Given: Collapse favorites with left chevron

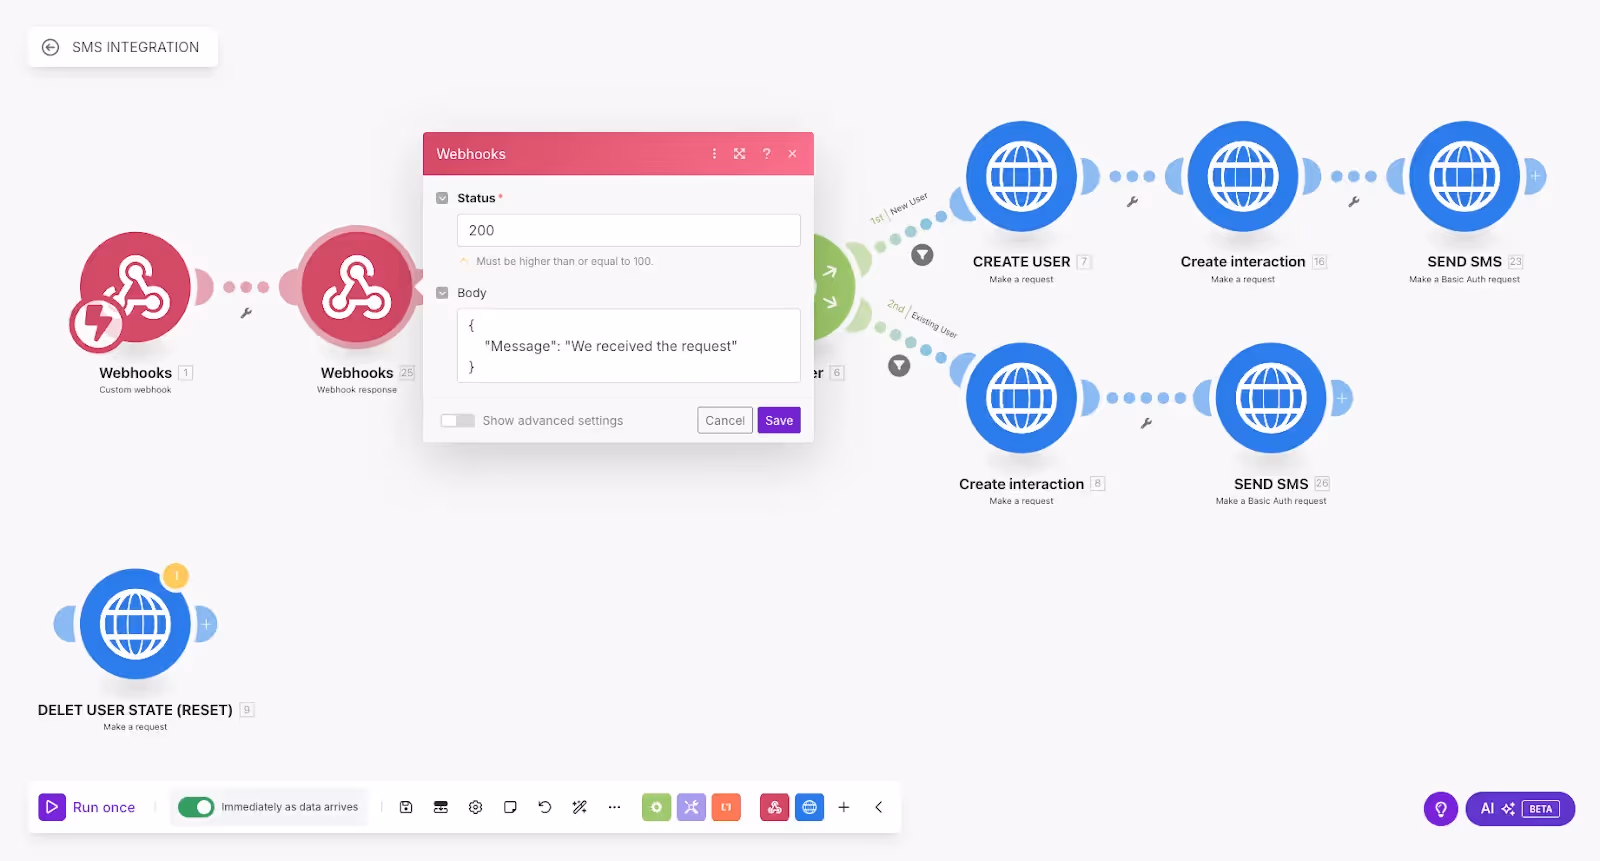Looking at the screenshot, I should [879, 807].
